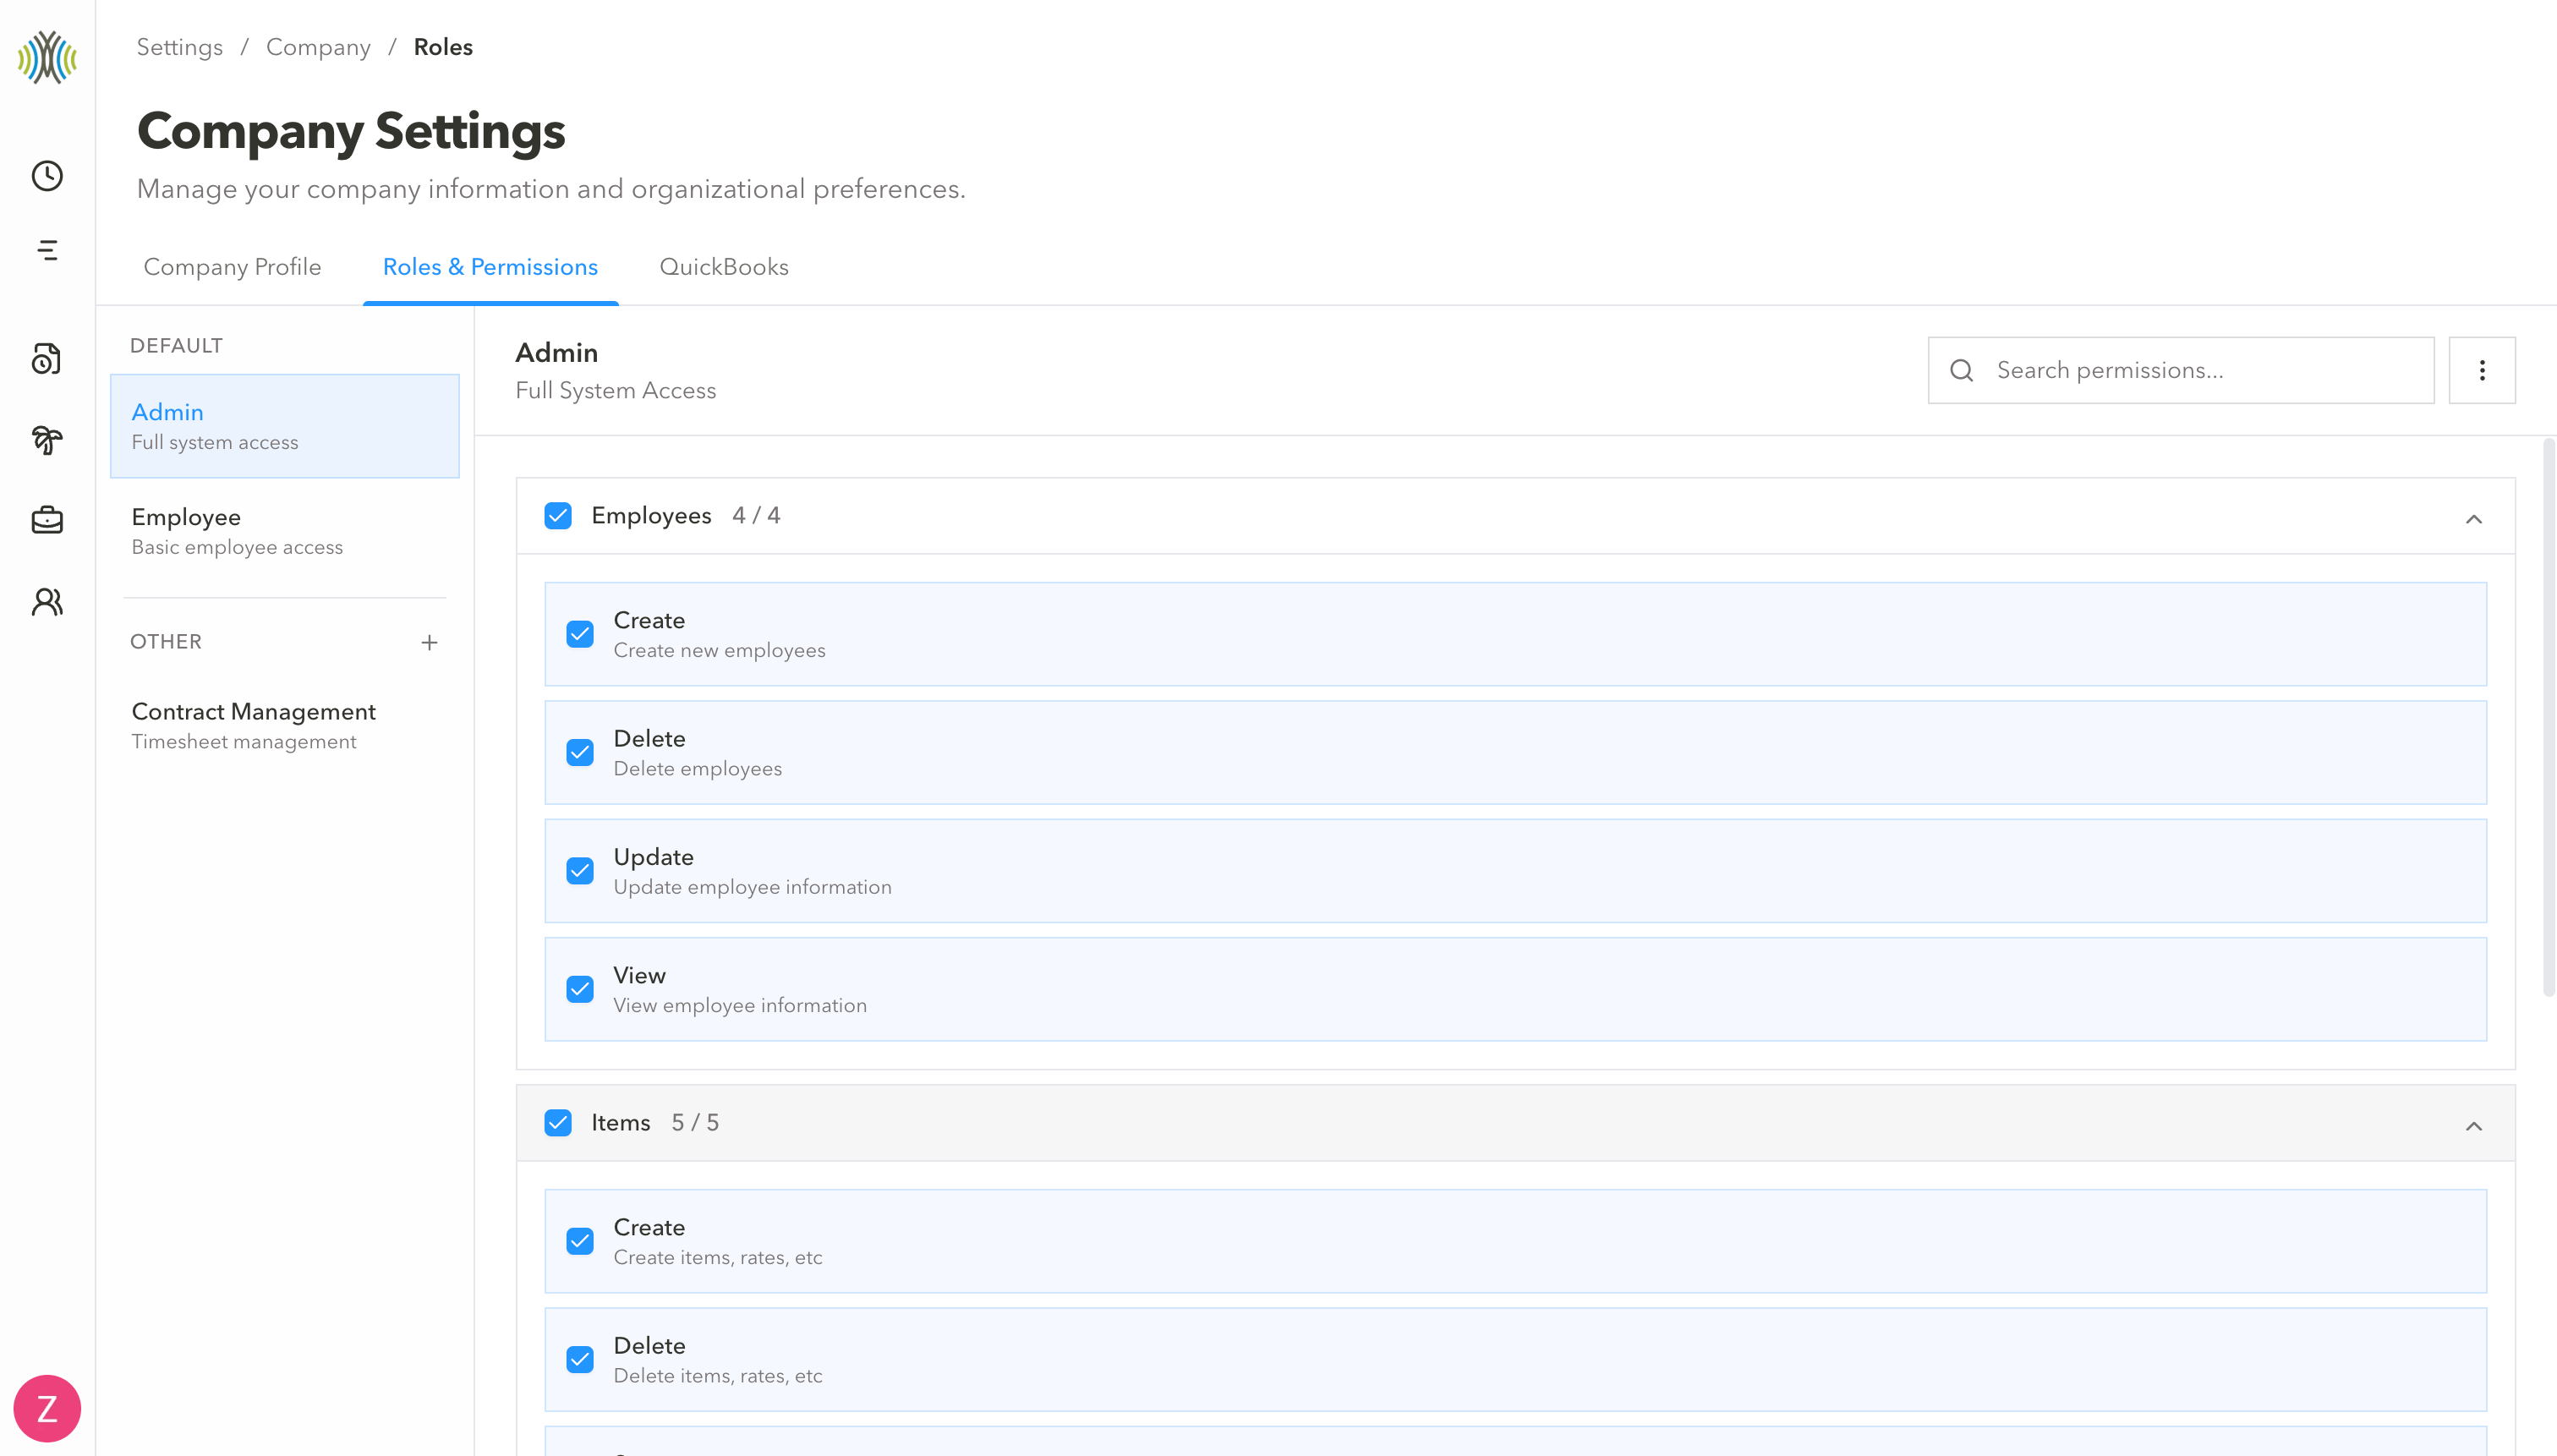This screenshot has width=2557, height=1456.
Task: Open the palm tree time-off icon
Action: pos(47,439)
